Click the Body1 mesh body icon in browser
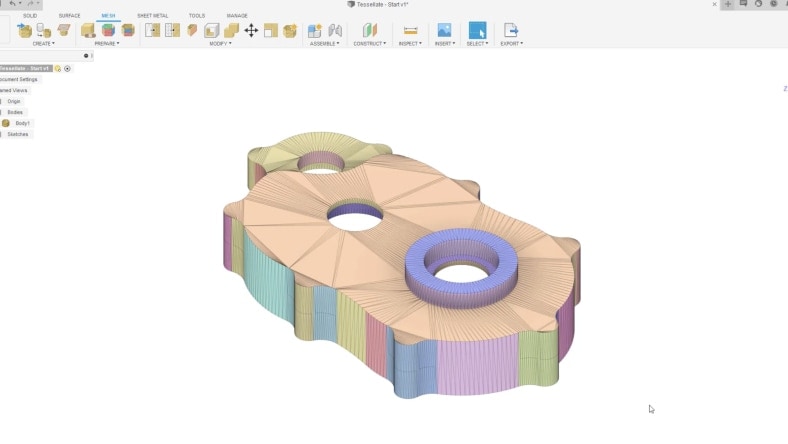Viewport: 788px width, 444px height. (x=6, y=123)
